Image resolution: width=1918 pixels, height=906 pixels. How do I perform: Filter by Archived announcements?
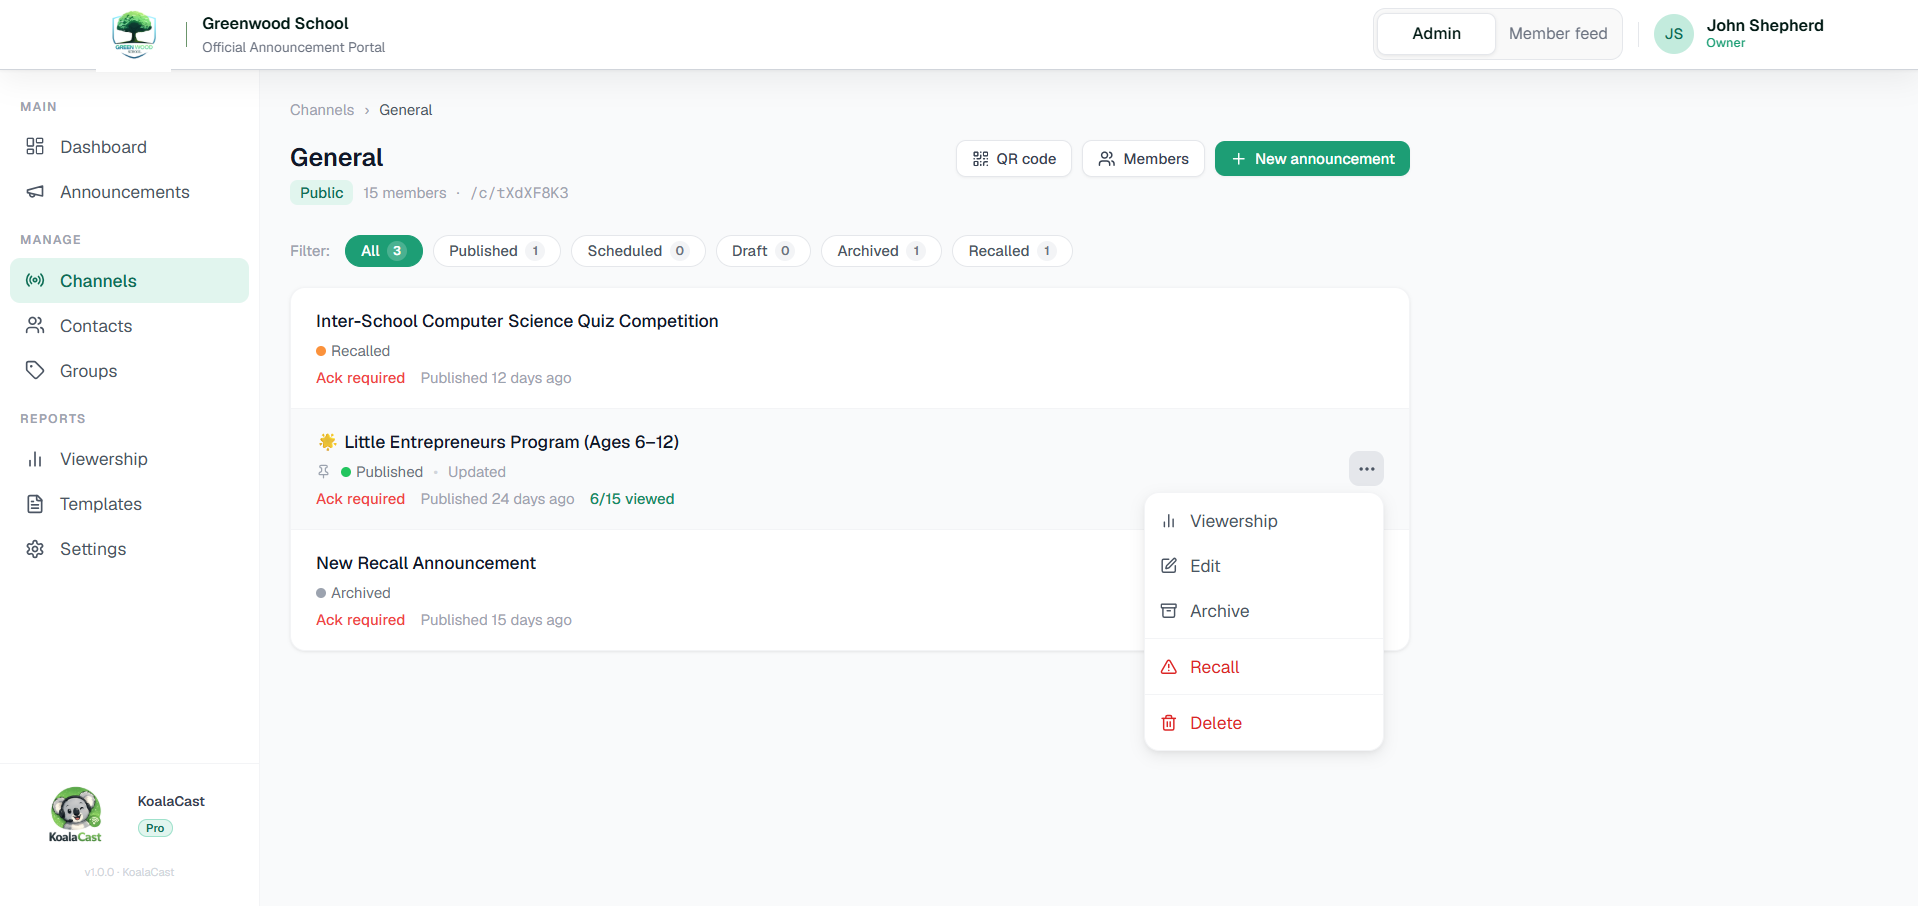pos(881,251)
